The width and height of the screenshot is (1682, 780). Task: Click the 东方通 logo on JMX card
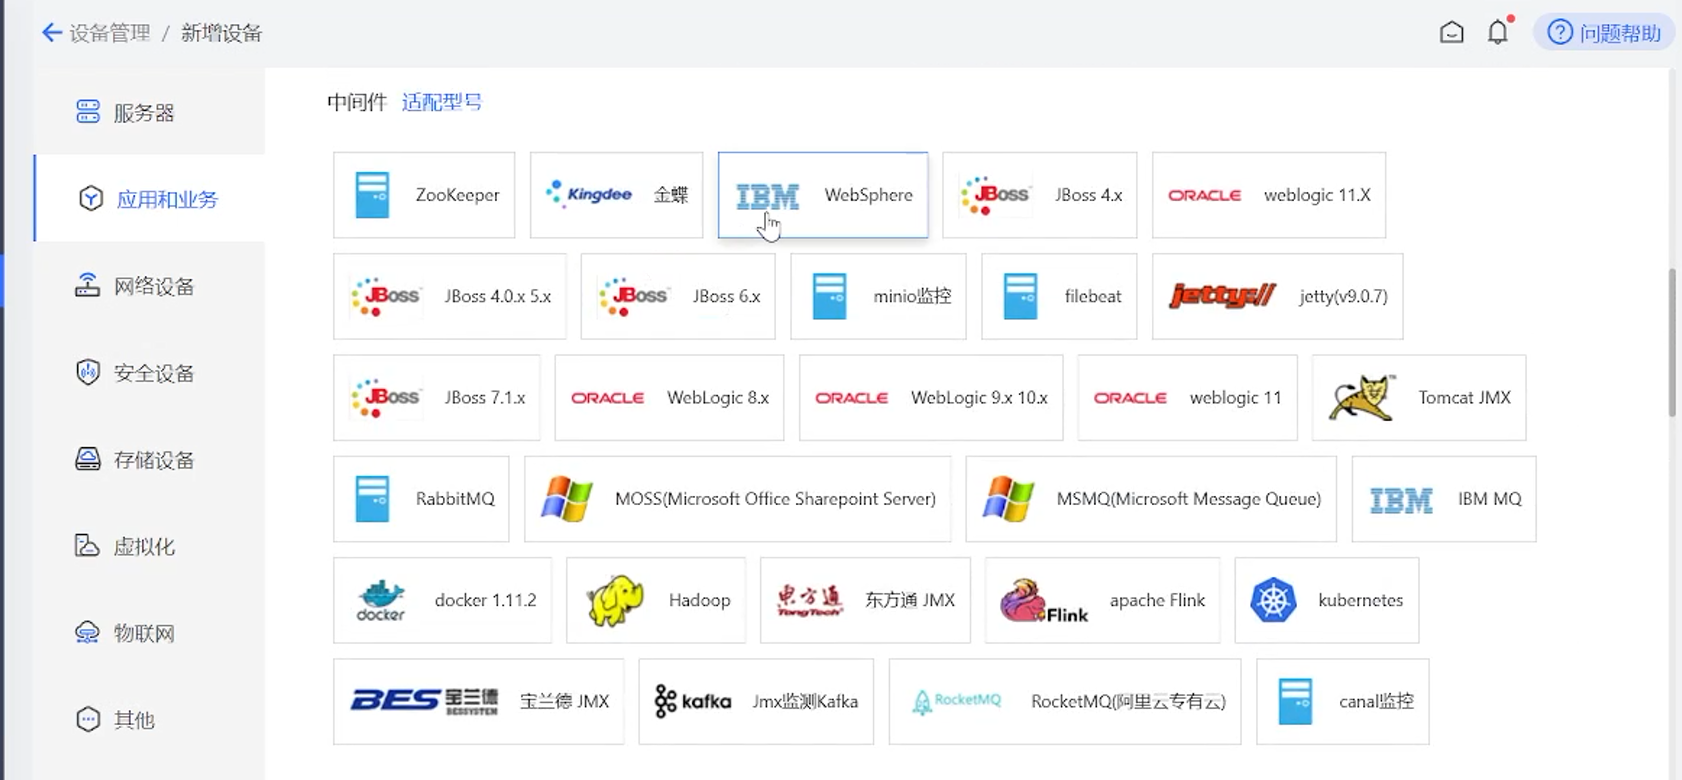pos(809,600)
